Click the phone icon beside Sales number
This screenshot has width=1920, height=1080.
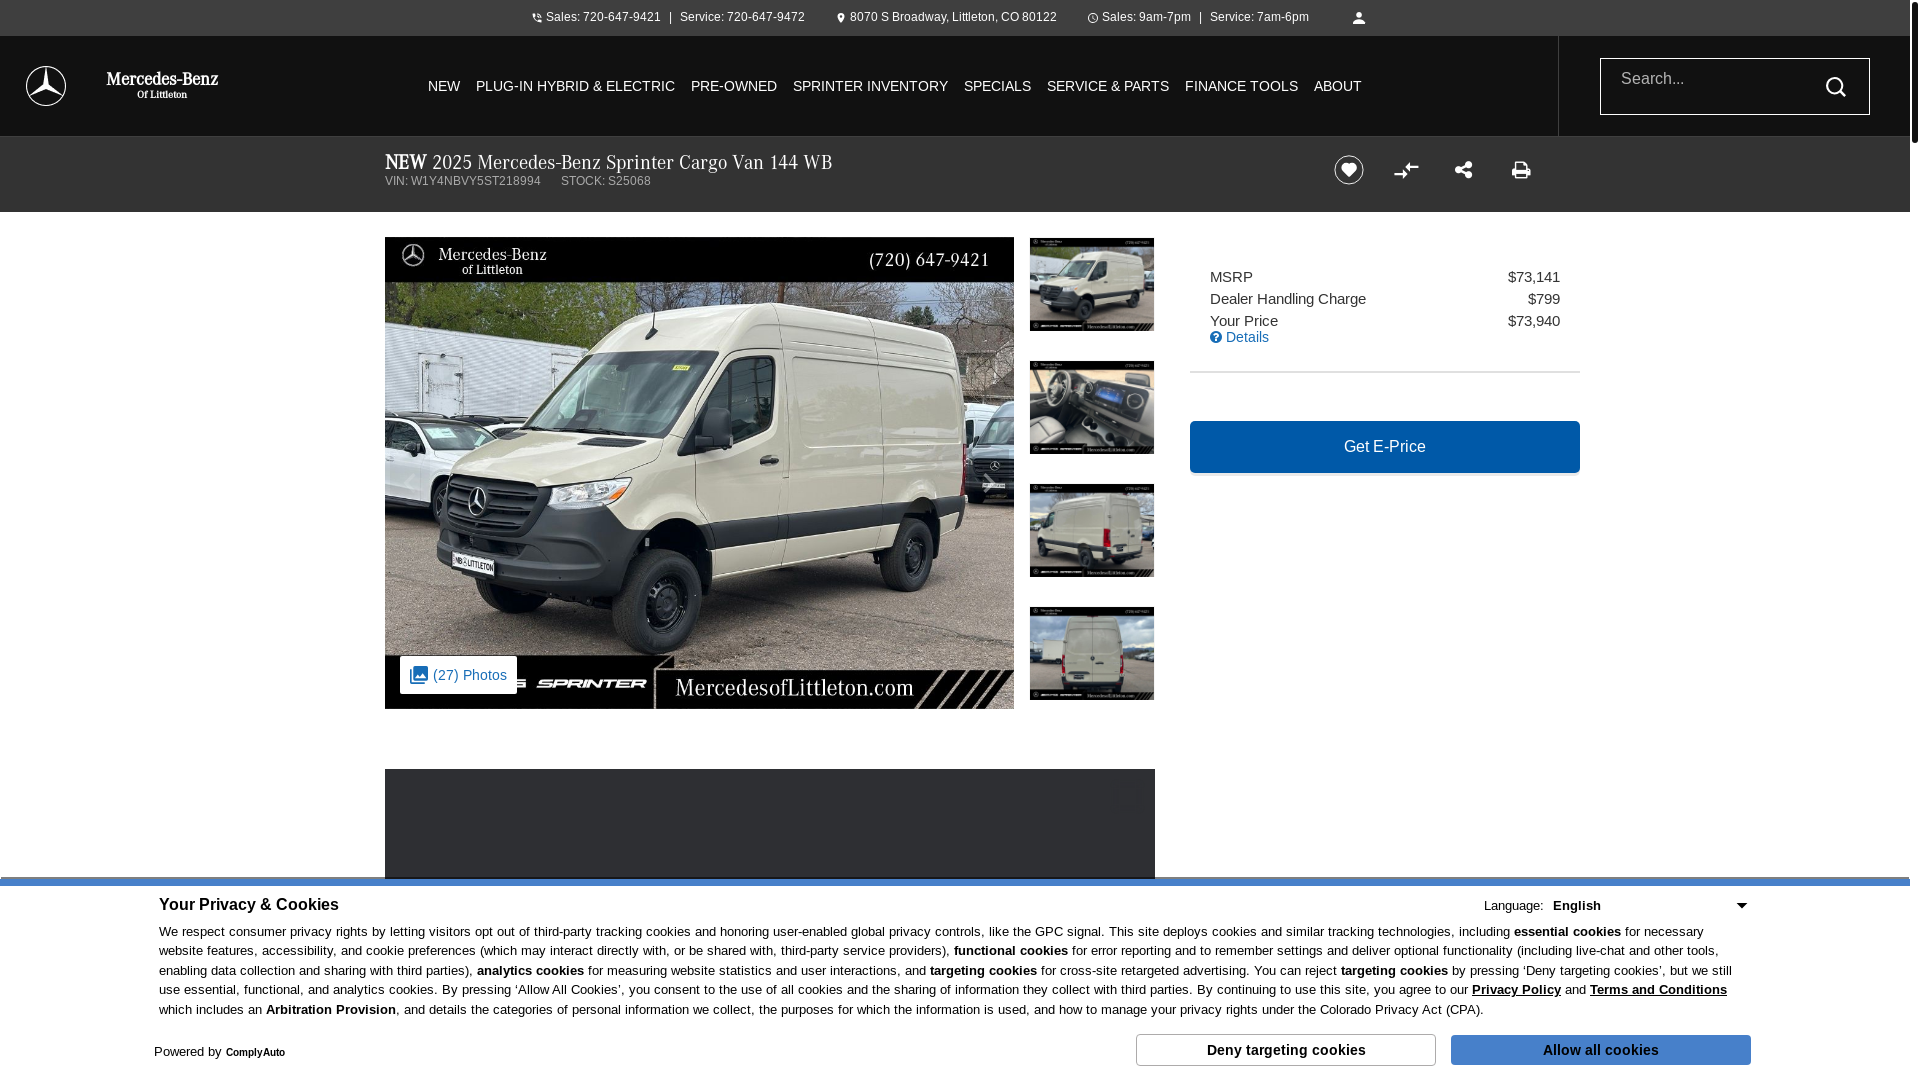[x=537, y=18]
